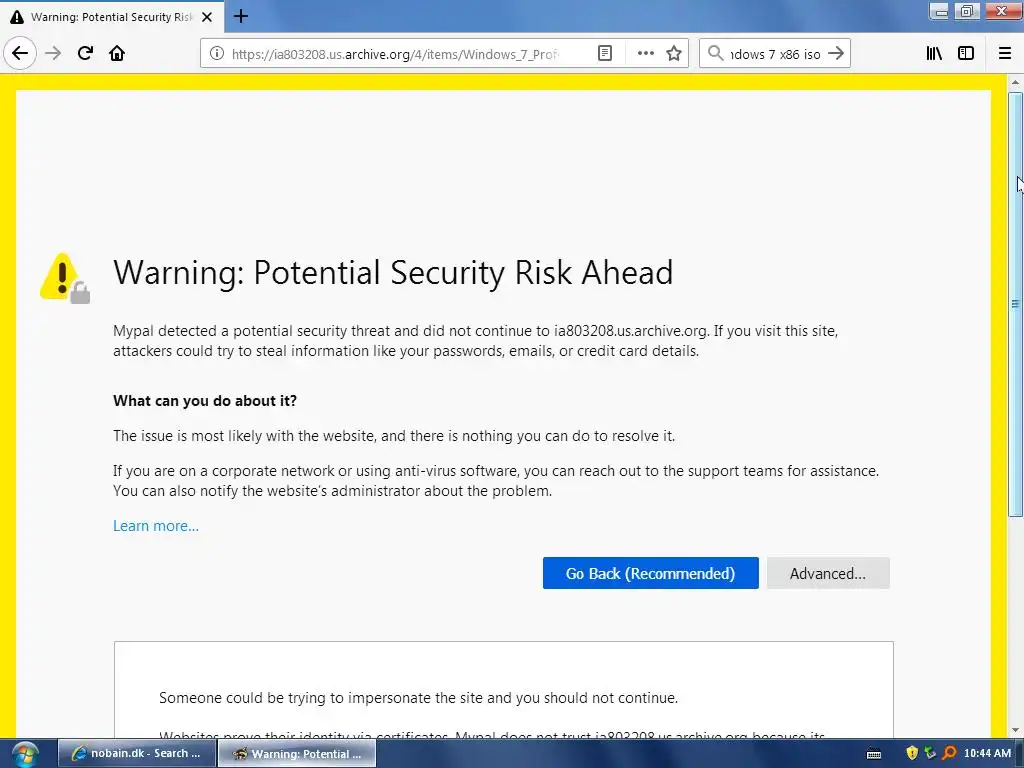This screenshot has width=1024, height=768.
Task: Click 'Someone could be trying to impersonate' text
Action: [419, 697]
